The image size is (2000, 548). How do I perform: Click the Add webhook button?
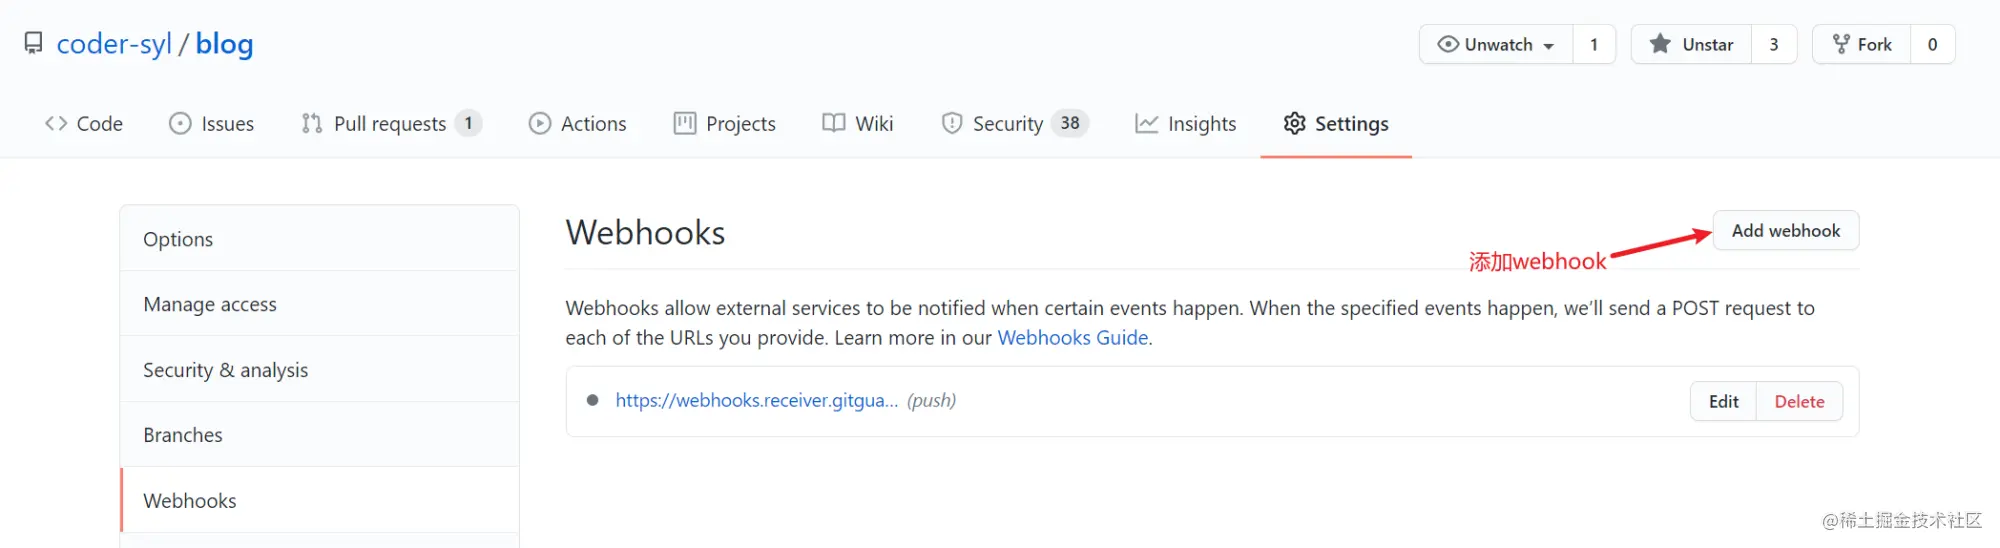1786,231
